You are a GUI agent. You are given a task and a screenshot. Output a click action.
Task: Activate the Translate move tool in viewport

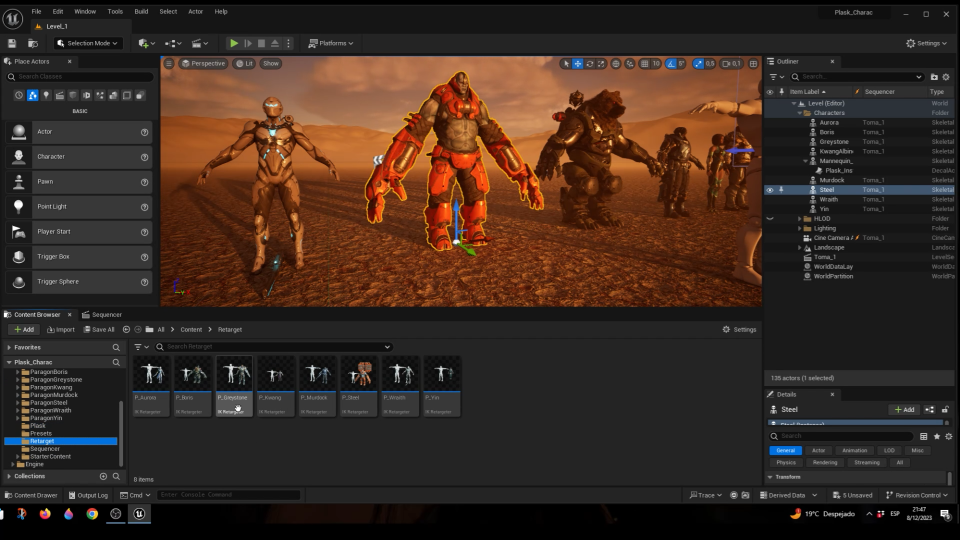click(577, 64)
